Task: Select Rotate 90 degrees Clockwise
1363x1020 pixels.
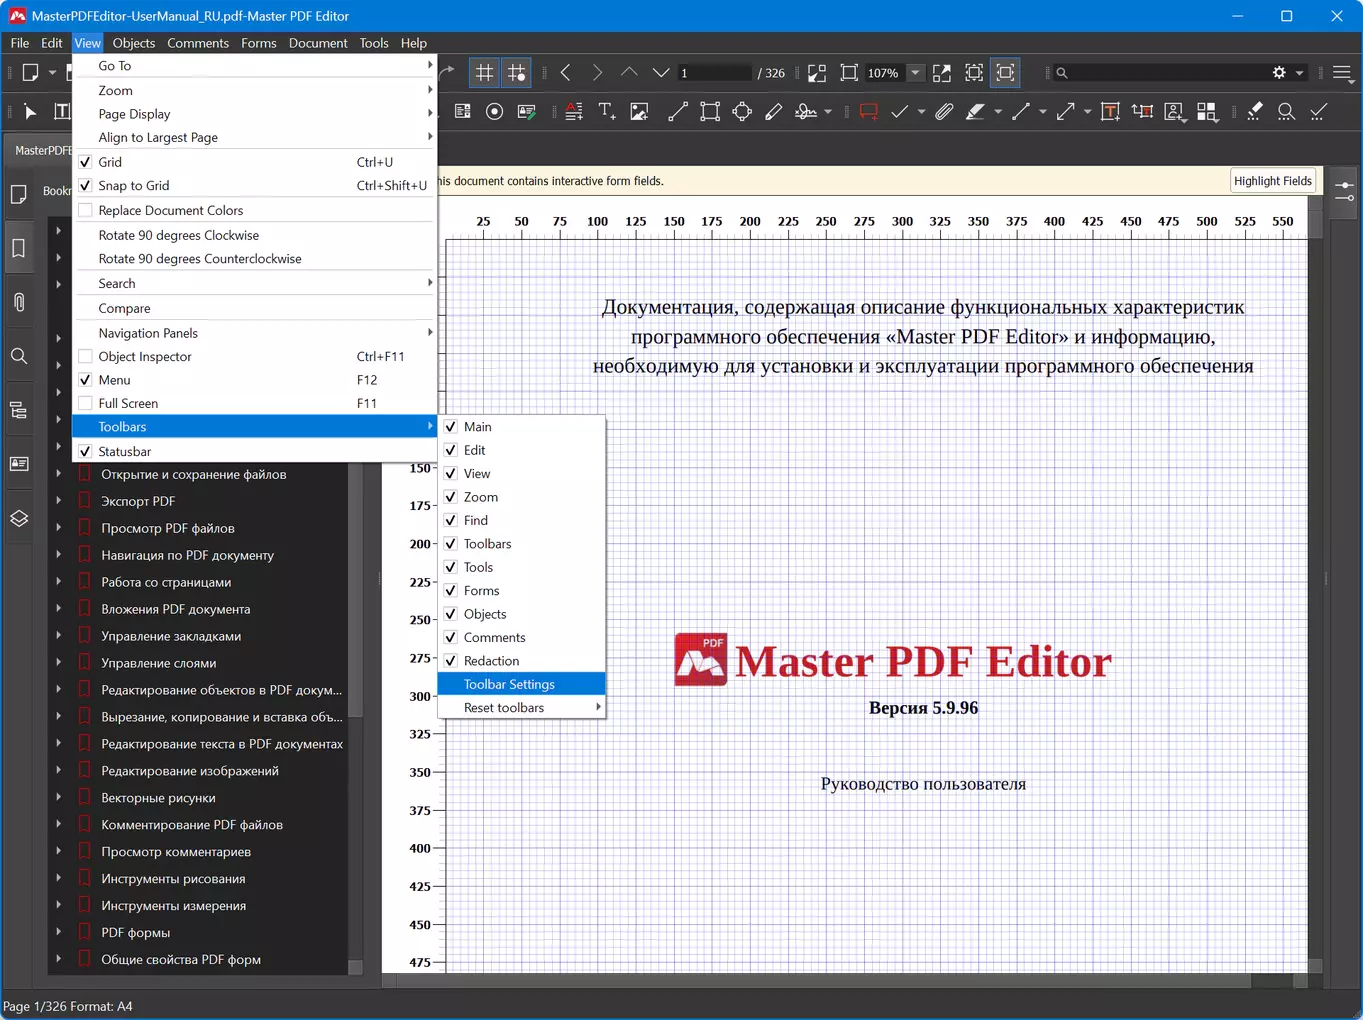Action: pos(178,235)
